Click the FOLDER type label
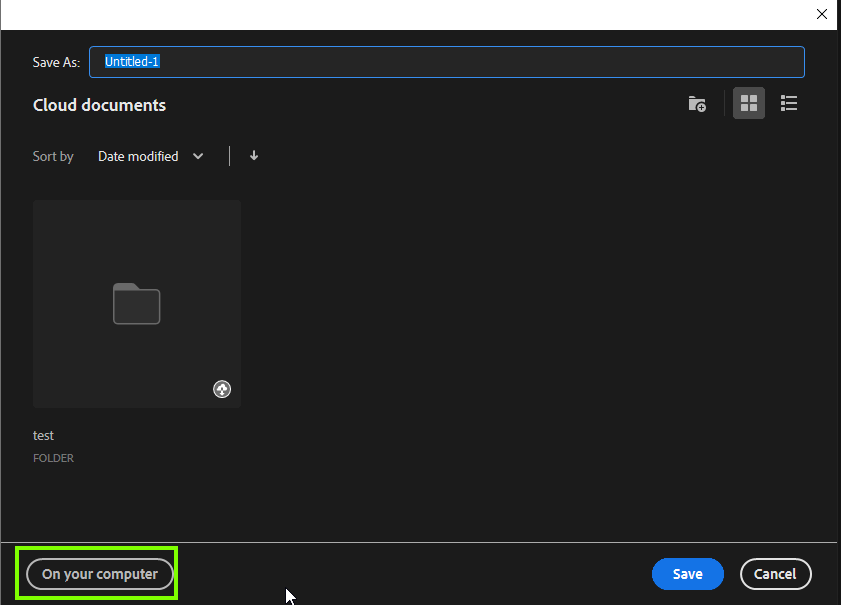This screenshot has height=605, width=841. (x=53, y=458)
